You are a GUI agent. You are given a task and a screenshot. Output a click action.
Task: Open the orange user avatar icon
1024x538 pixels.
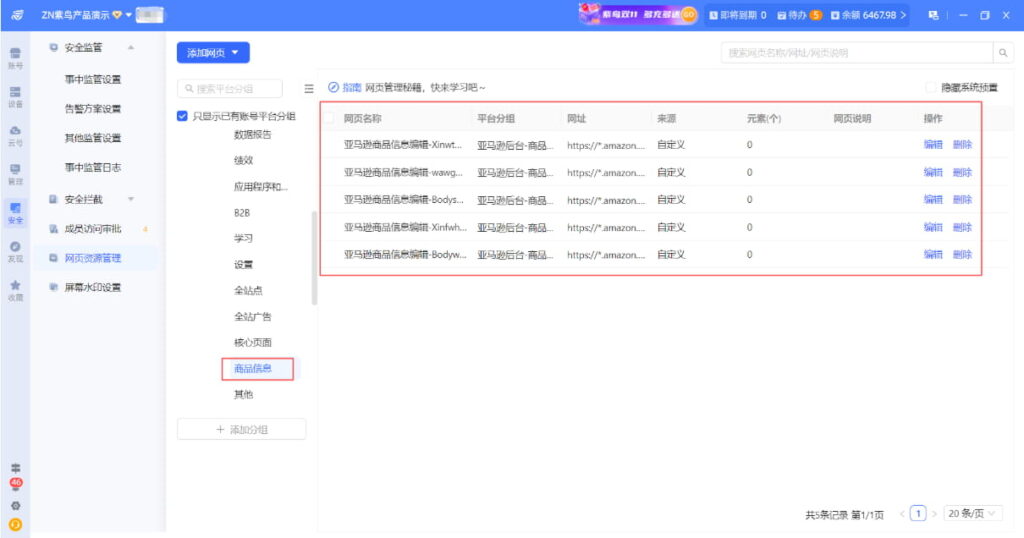tap(16, 524)
